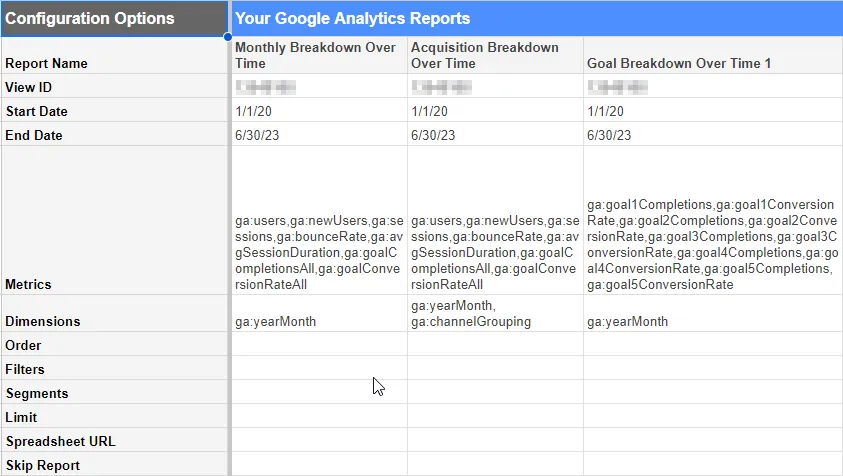The height and width of the screenshot is (476, 843).
Task: Select blurred View ID under Goal Breakdown
Action: pyautogui.click(x=713, y=86)
